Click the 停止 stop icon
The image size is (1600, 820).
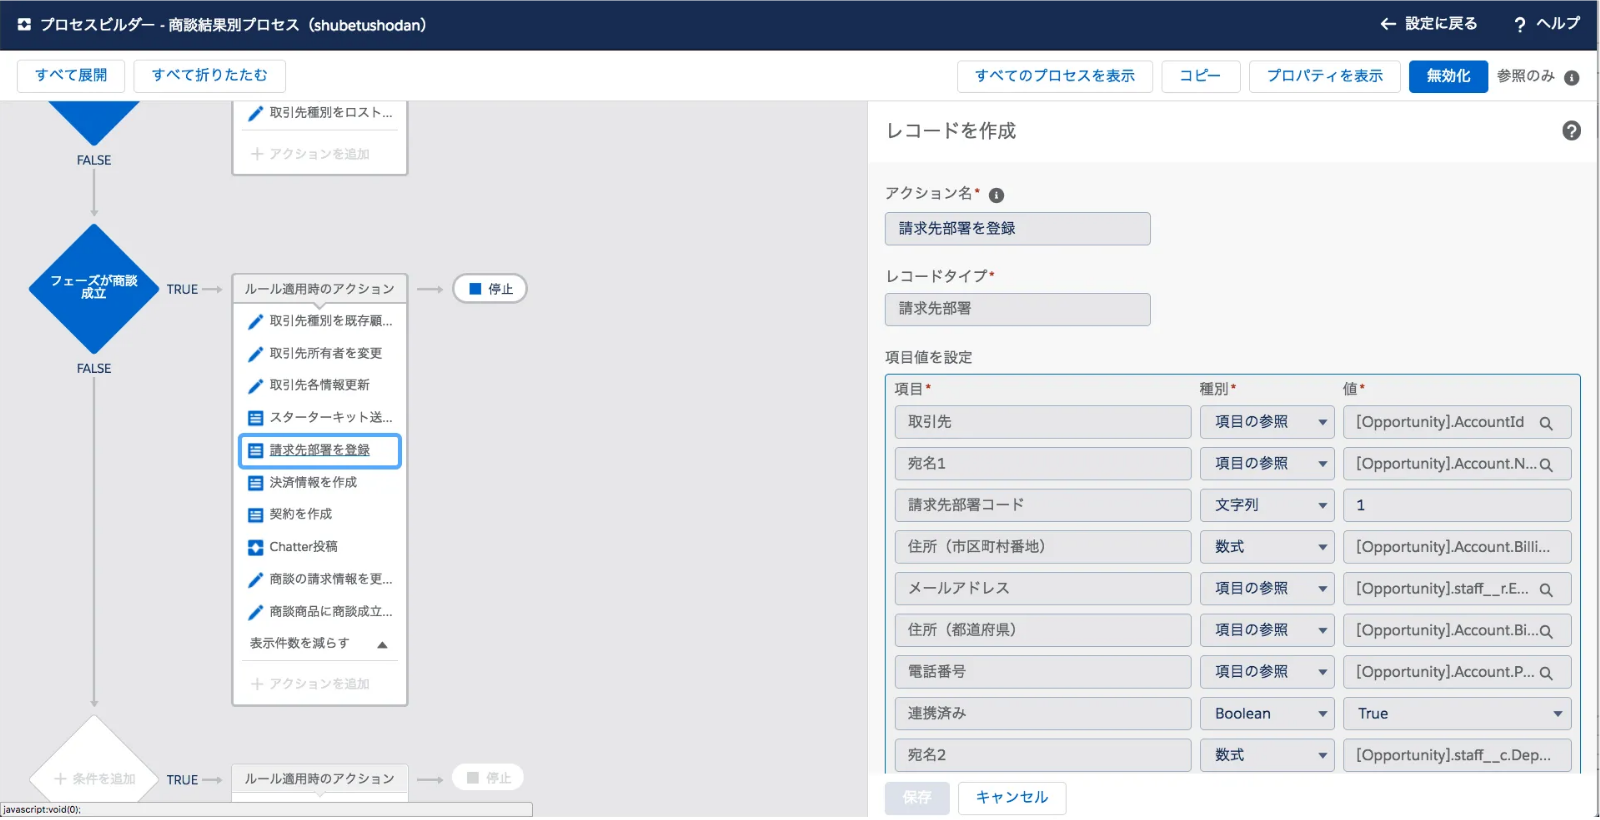tap(476, 289)
